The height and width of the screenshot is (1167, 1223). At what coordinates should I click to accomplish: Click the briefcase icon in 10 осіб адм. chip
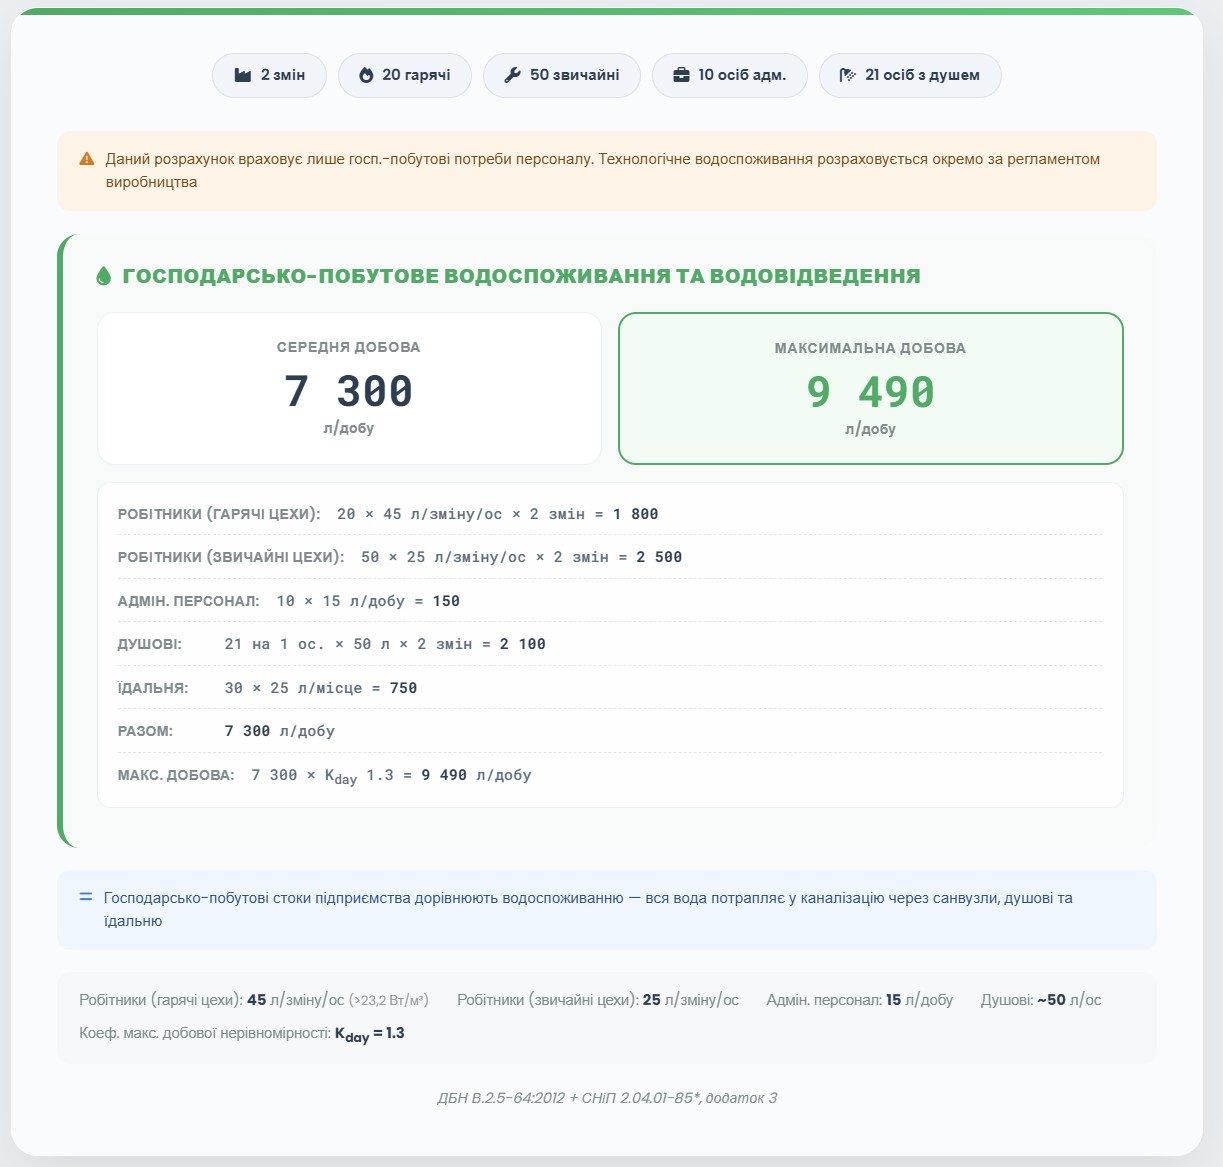[681, 75]
